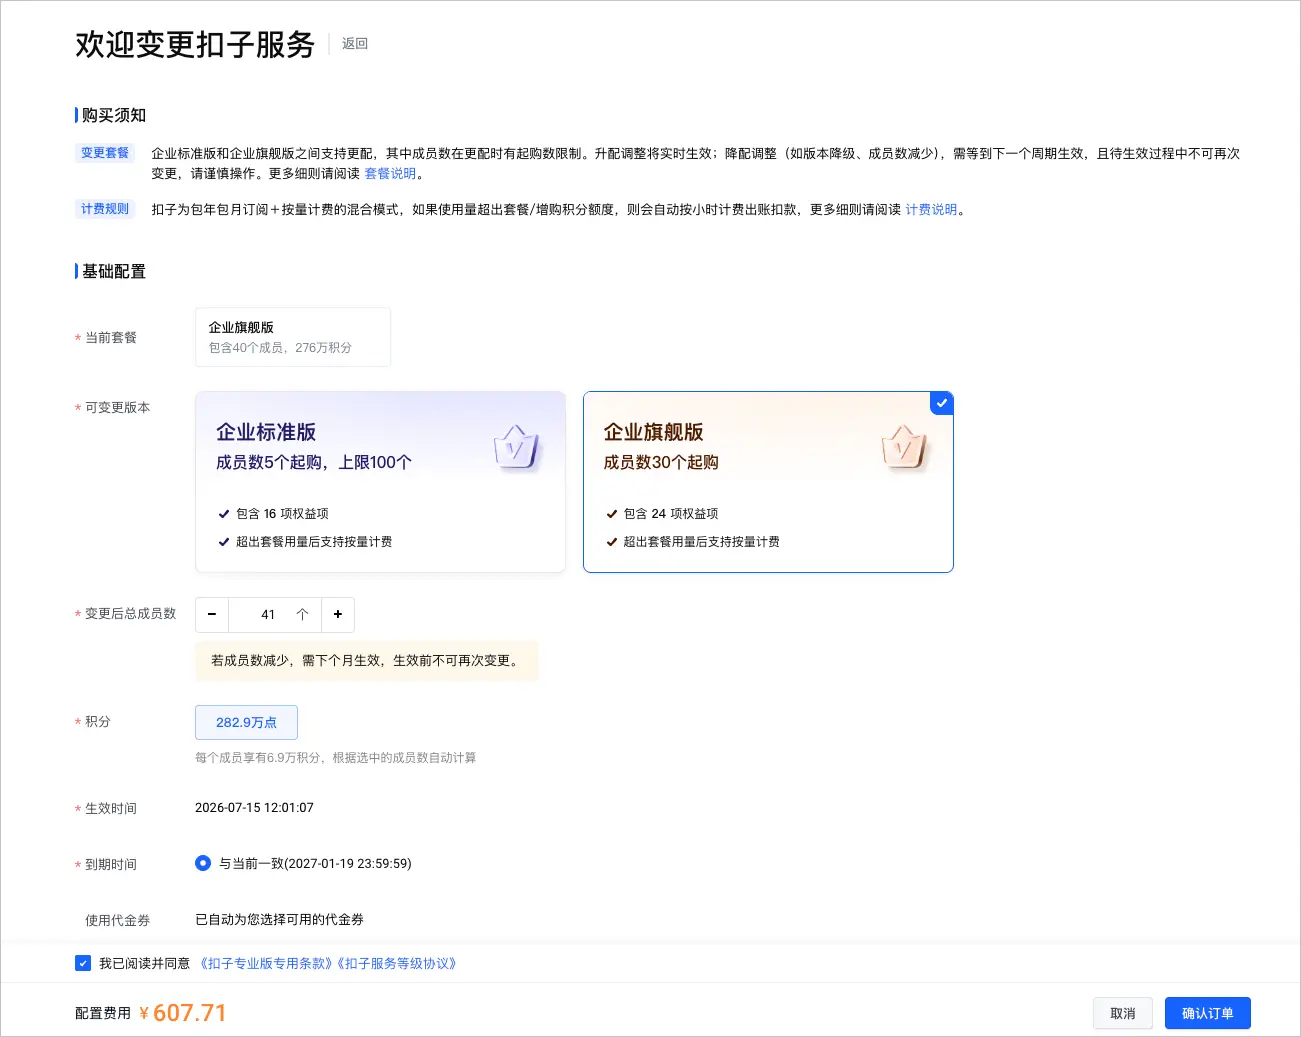Image resolution: width=1301 pixels, height=1037 pixels.
Task: Select the 企业旗舰版 plan card
Action: pyautogui.click(x=768, y=482)
